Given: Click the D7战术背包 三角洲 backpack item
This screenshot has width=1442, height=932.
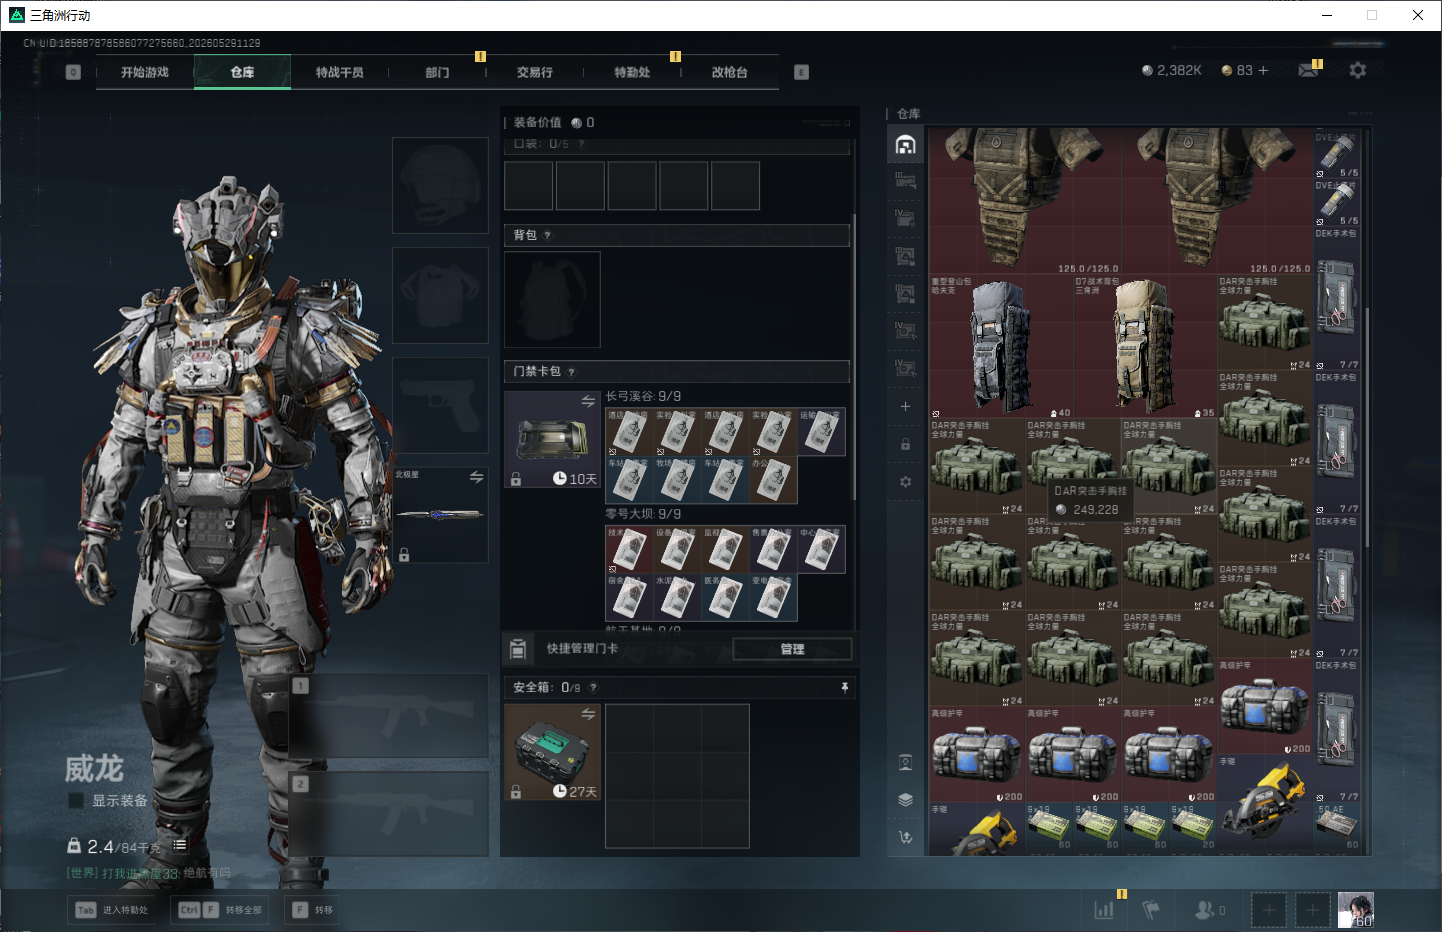Looking at the screenshot, I should tap(1145, 347).
